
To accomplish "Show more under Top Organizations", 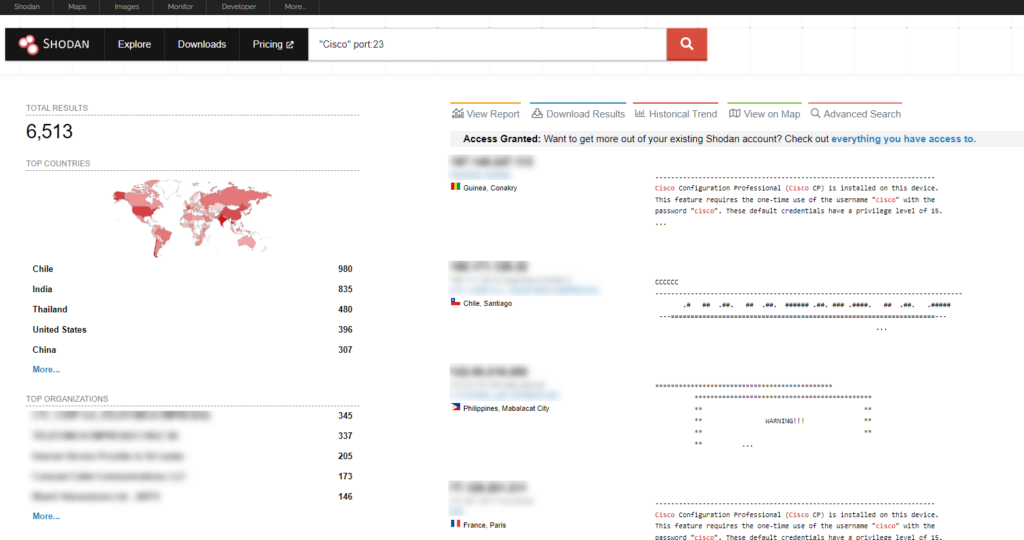I will pyautogui.click(x=46, y=516).
